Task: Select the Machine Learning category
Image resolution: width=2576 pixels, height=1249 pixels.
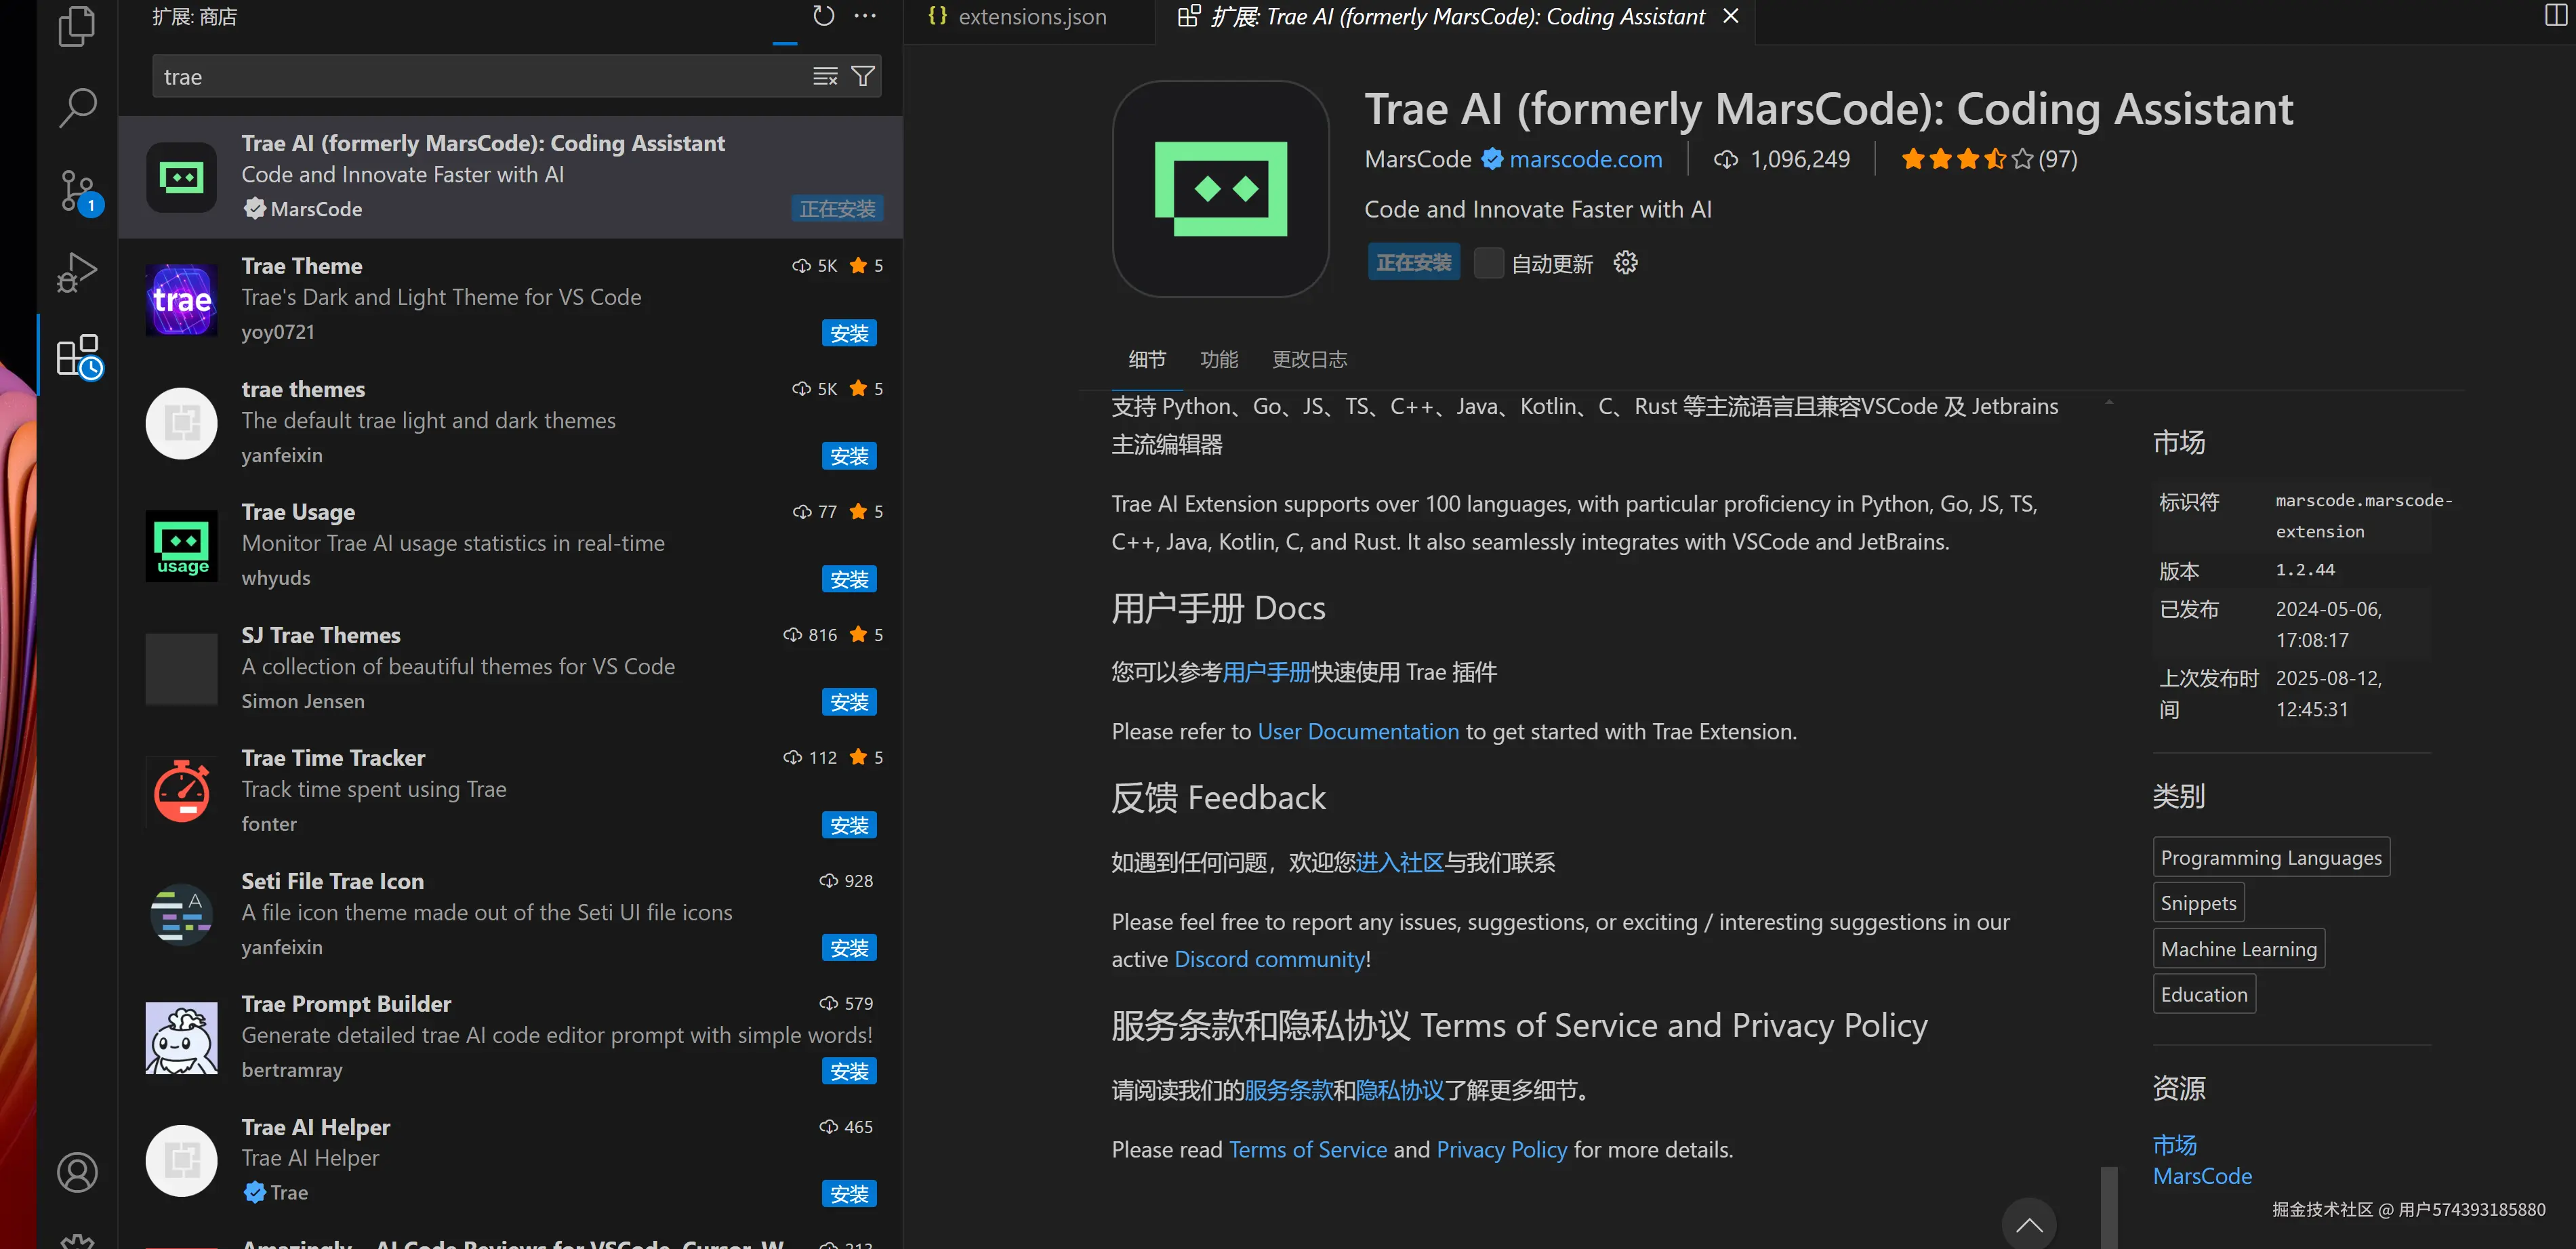Action: point(2239,948)
